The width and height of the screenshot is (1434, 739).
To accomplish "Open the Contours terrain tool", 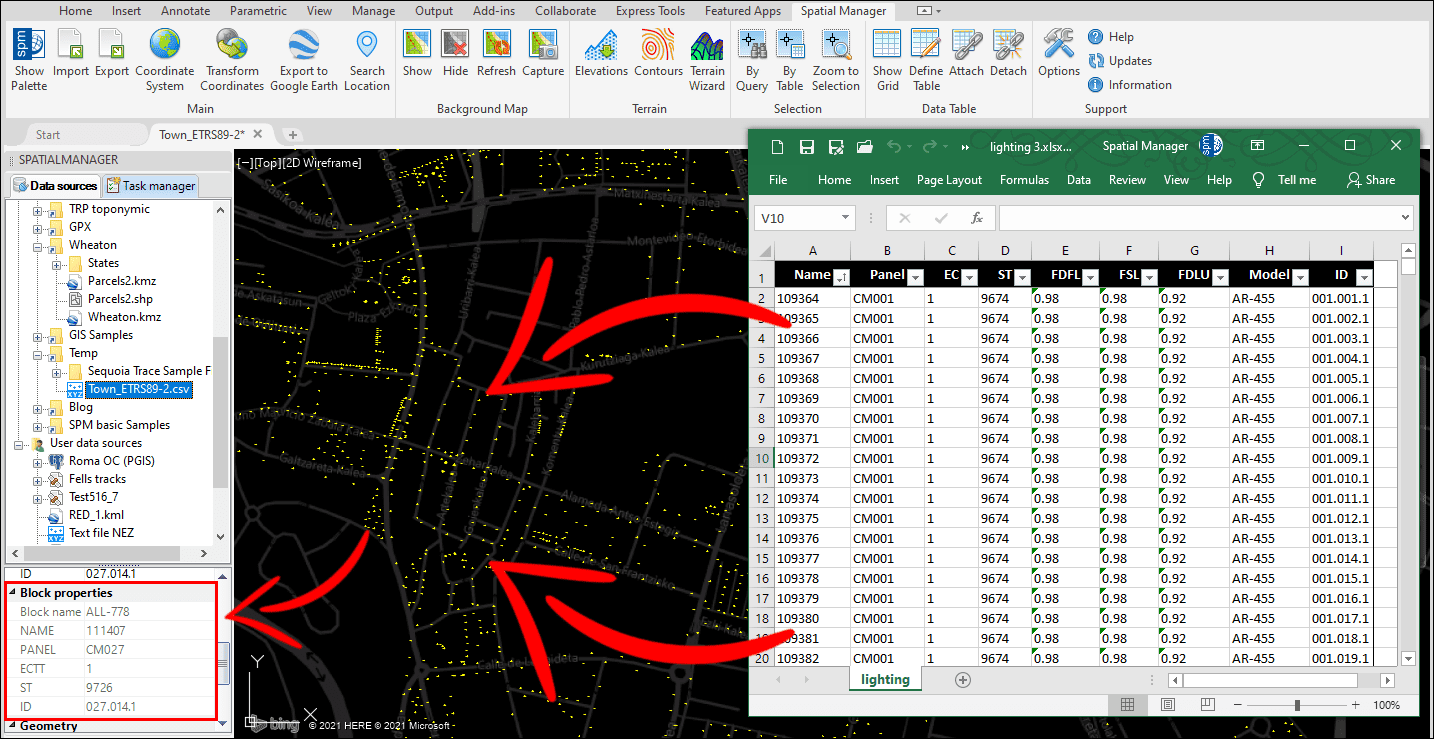I will tap(658, 53).
